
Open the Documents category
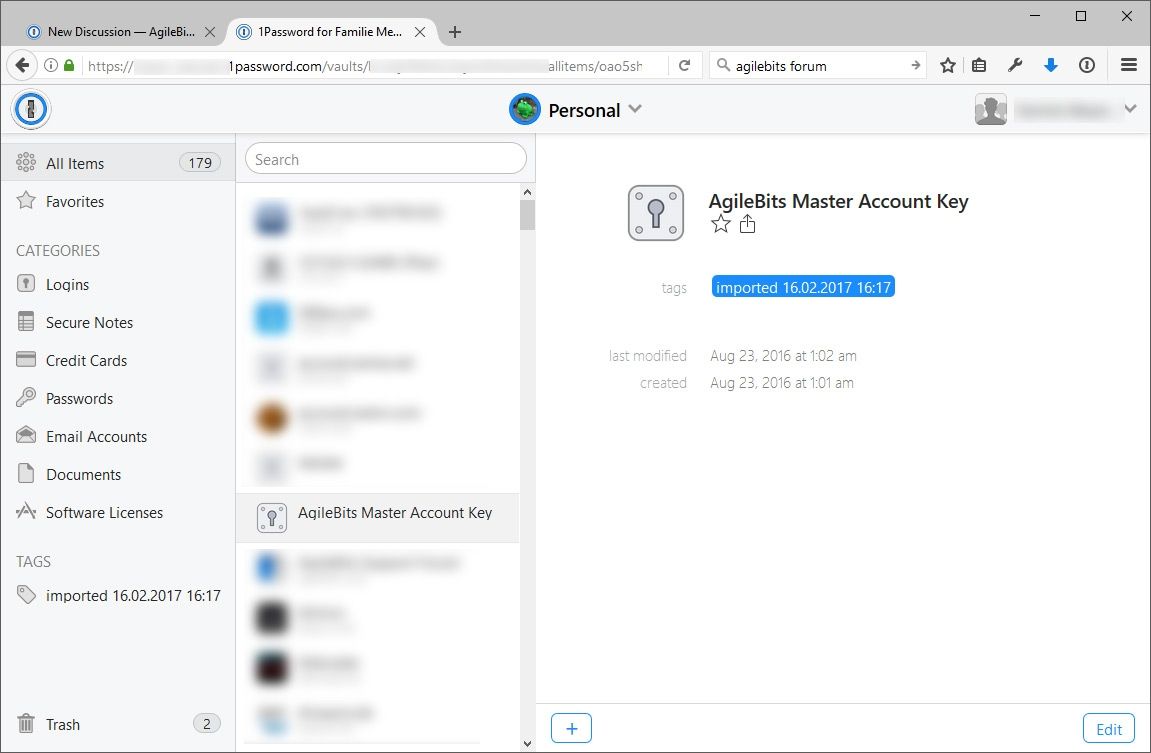pos(118,474)
